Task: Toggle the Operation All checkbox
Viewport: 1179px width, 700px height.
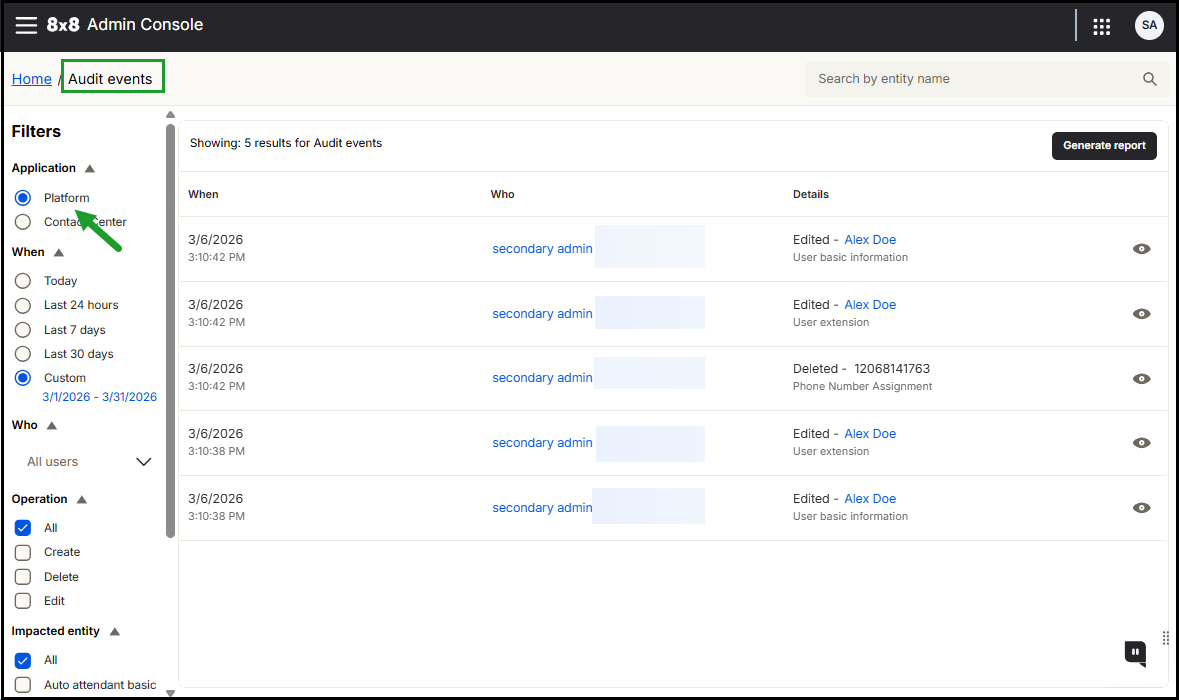Action: pyautogui.click(x=23, y=528)
